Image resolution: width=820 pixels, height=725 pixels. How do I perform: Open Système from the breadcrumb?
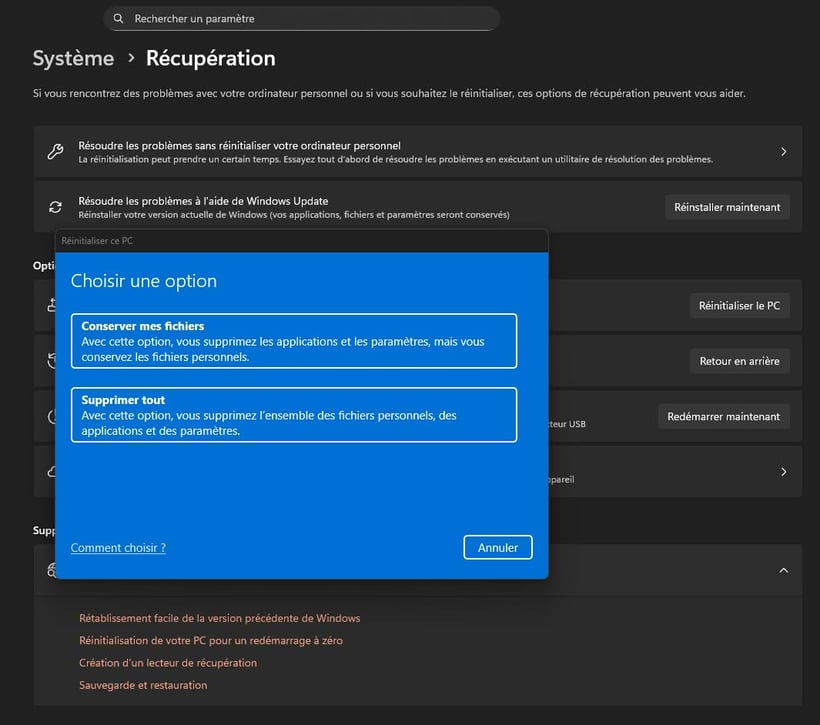[x=72, y=58]
